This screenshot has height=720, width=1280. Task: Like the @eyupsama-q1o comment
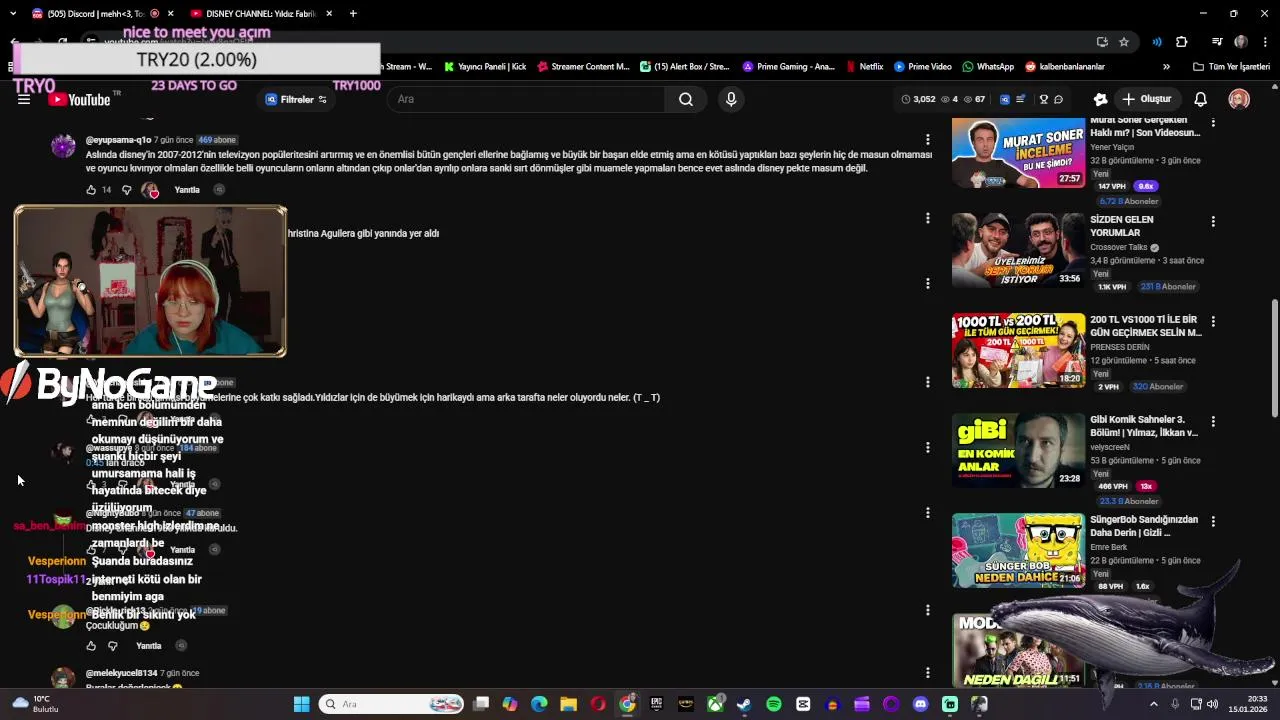point(91,190)
